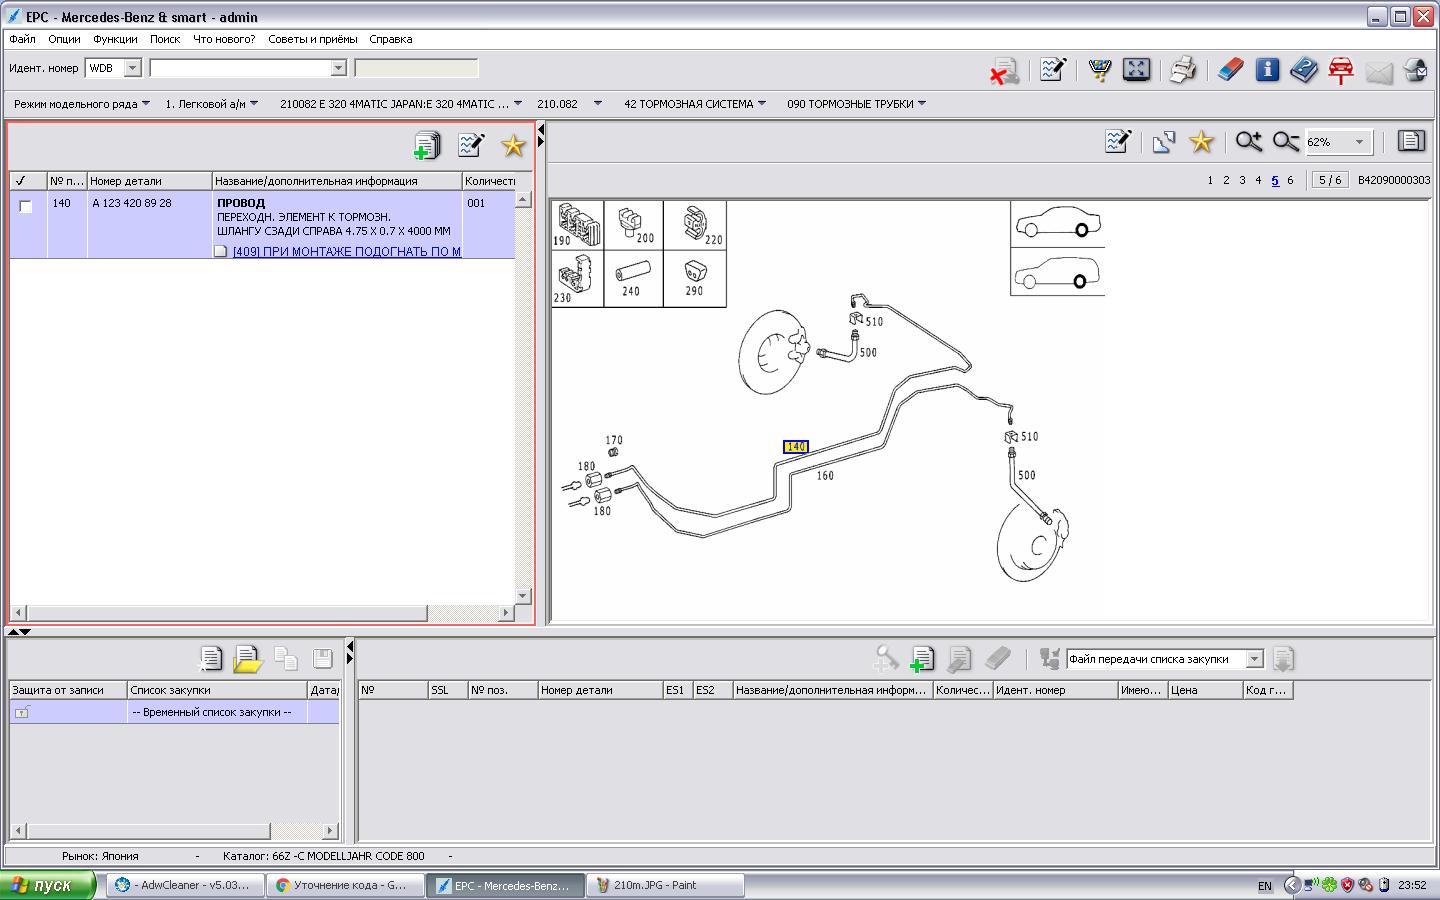1440x900 pixels.
Task: Click the delete document icon with red X
Action: 1005,70
